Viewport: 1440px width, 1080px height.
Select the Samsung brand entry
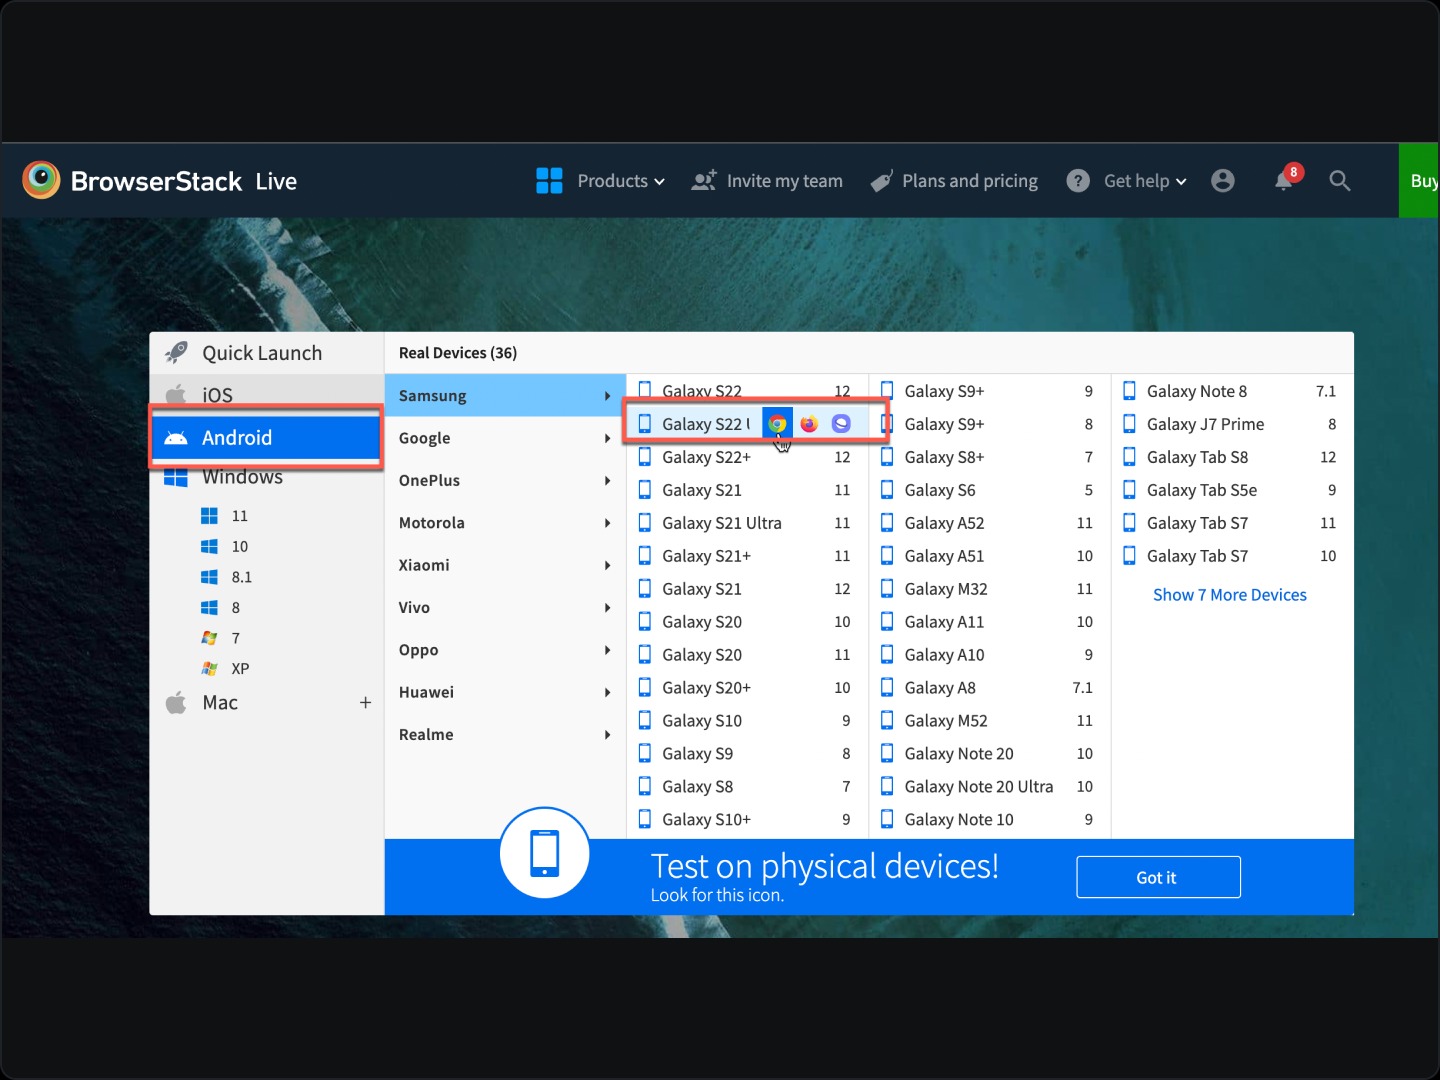pyautogui.click(x=505, y=395)
